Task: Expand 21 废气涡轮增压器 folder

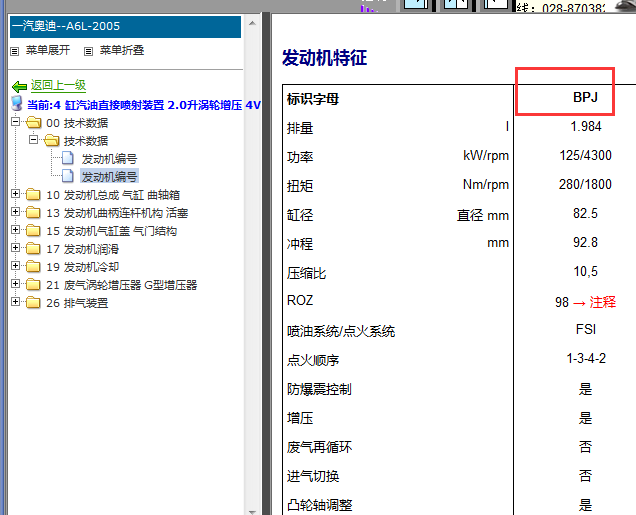Action: 15,283
